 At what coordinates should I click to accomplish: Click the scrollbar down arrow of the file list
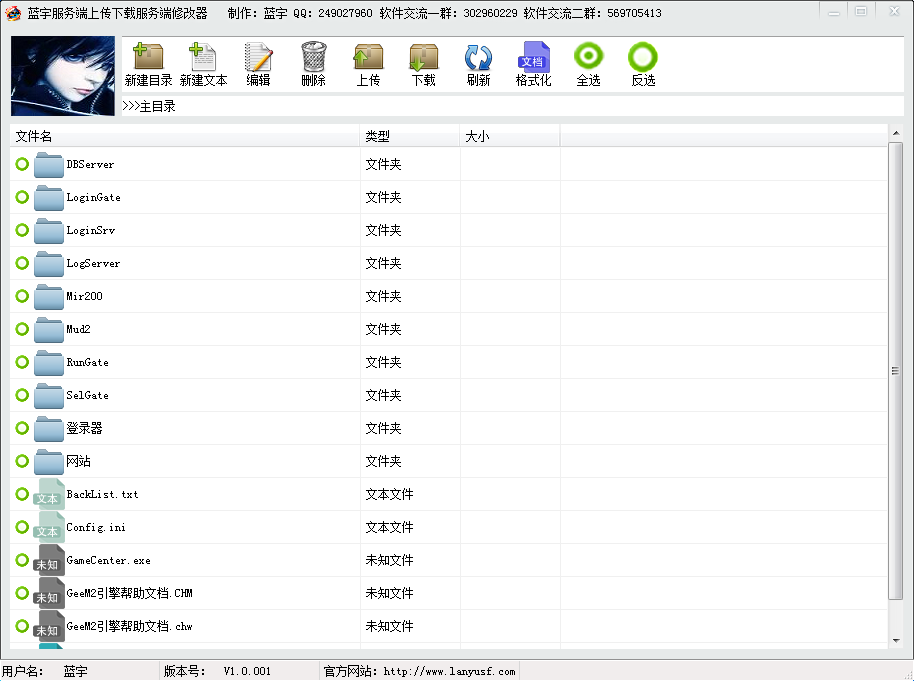pyautogui.click(x=895, y=640)
